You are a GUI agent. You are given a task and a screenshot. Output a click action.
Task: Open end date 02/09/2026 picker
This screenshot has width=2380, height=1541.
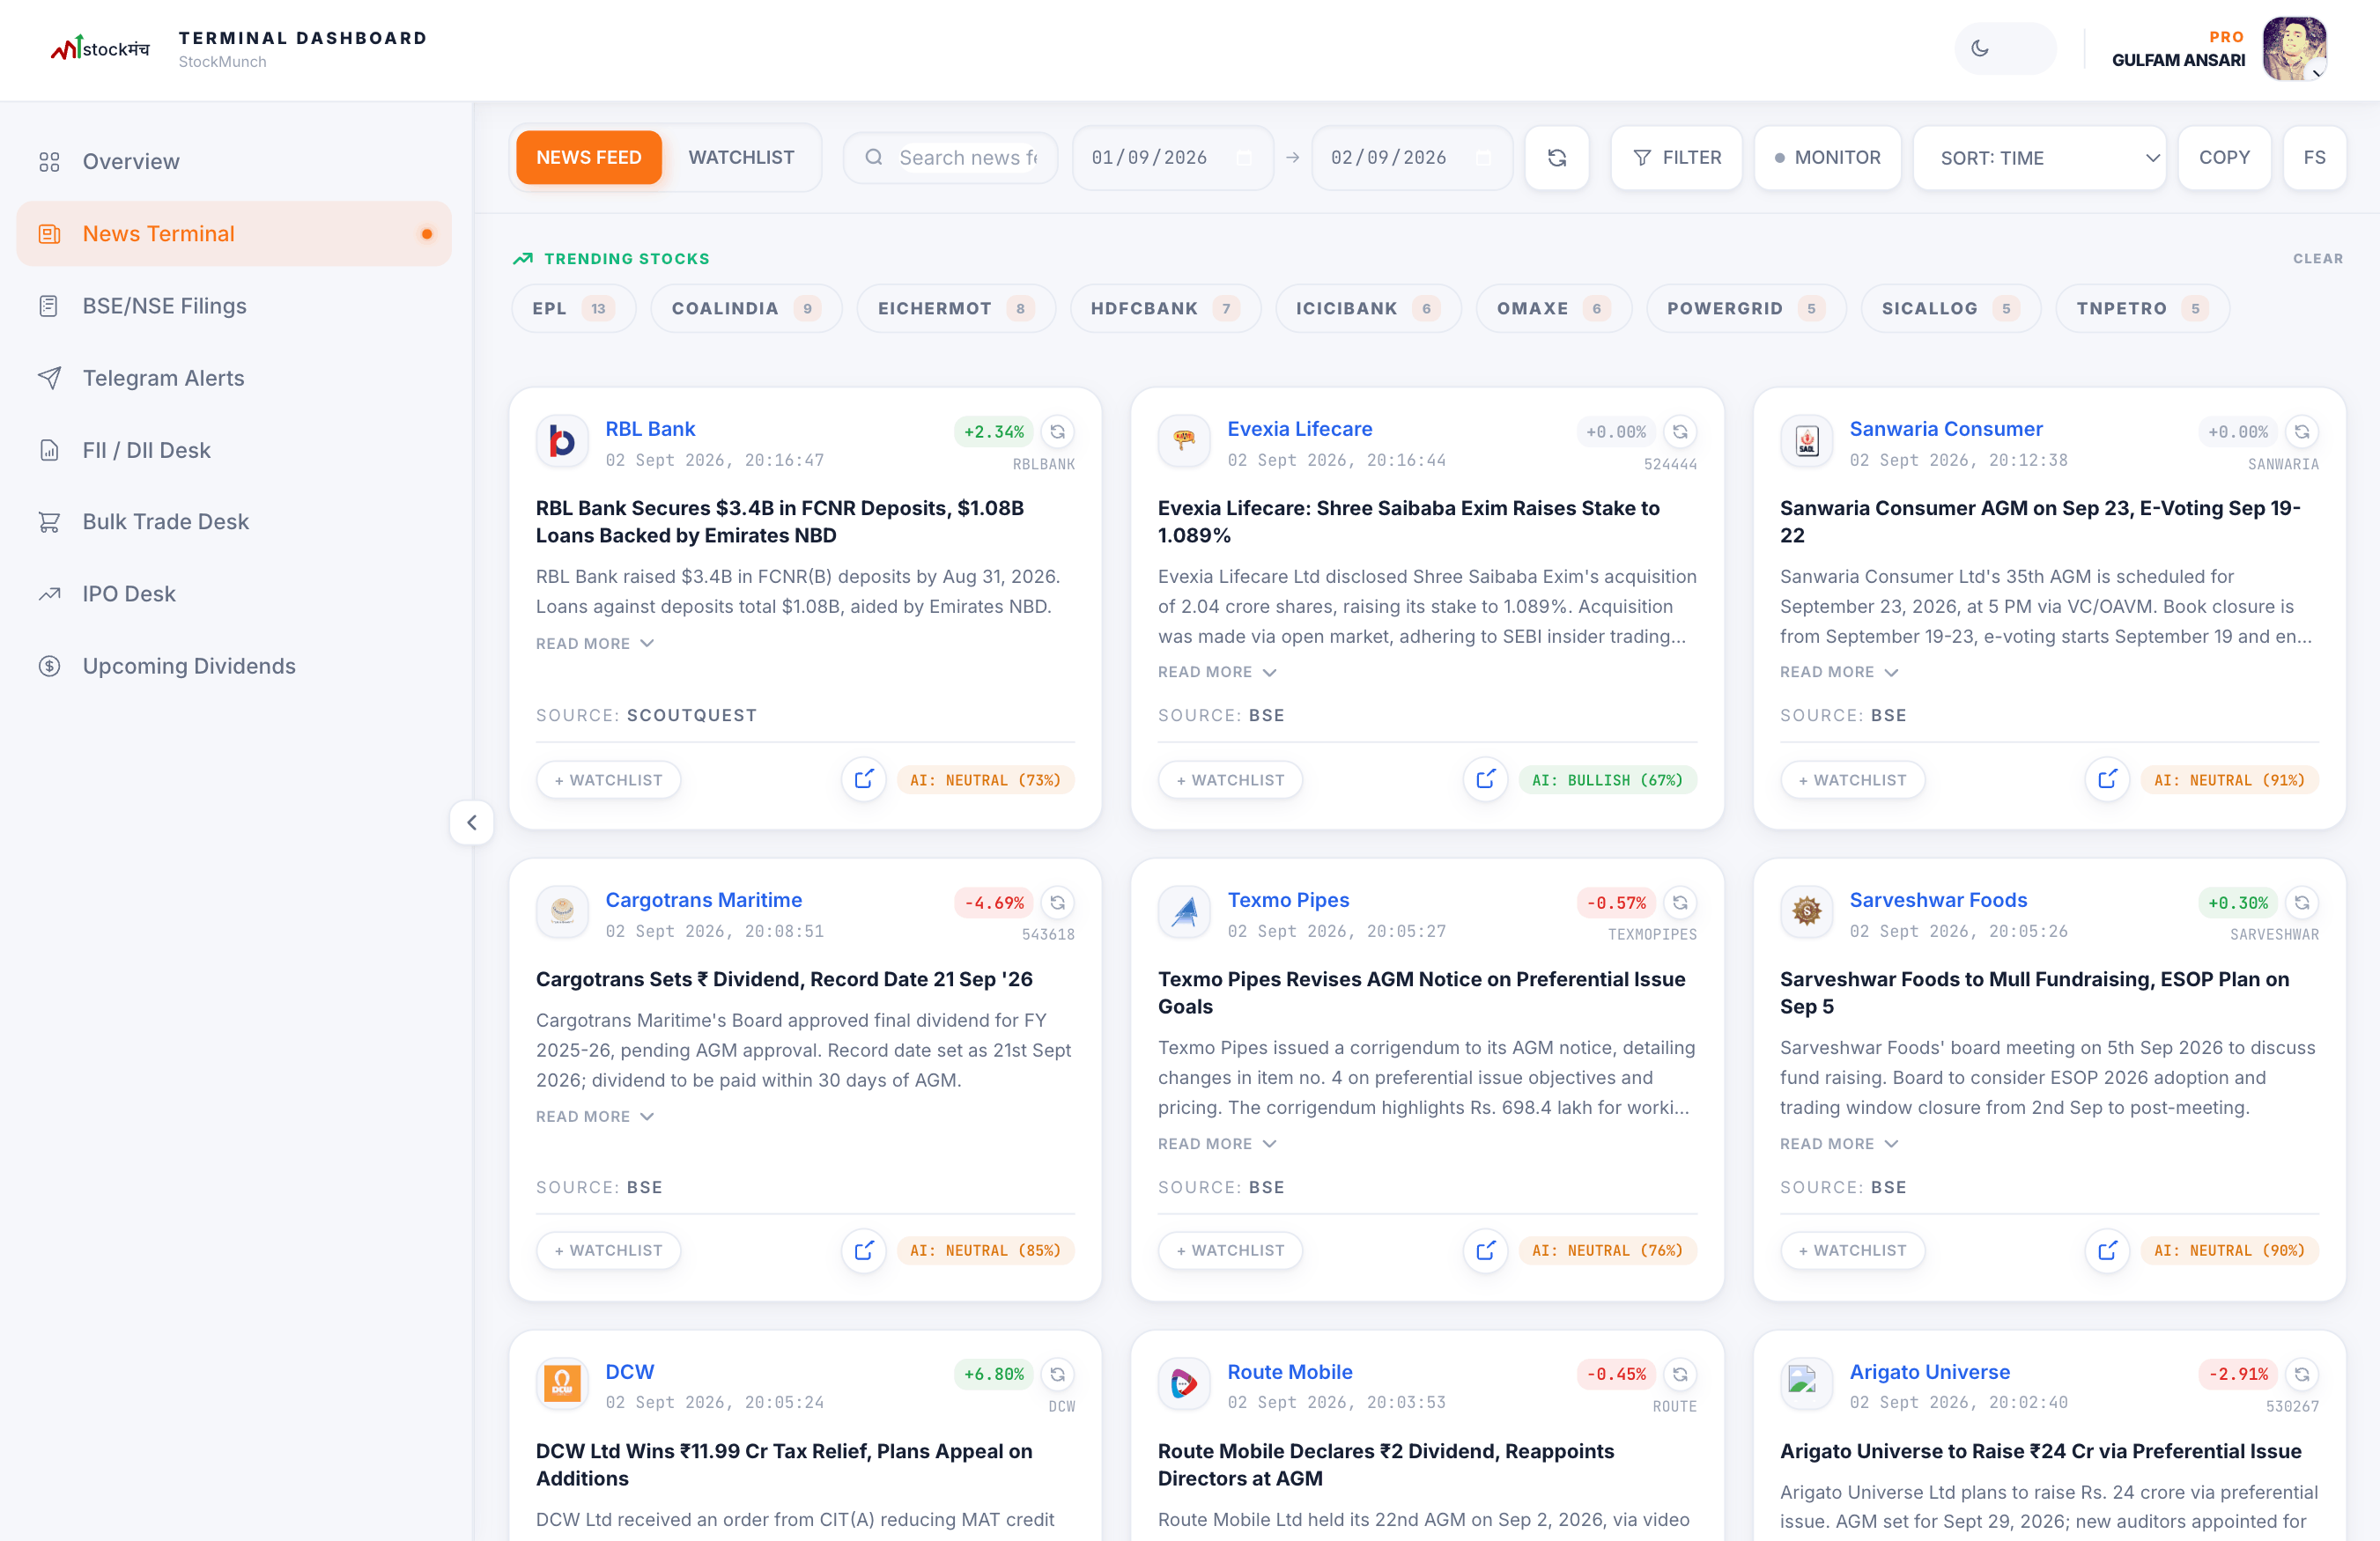tap(1411, 157)
